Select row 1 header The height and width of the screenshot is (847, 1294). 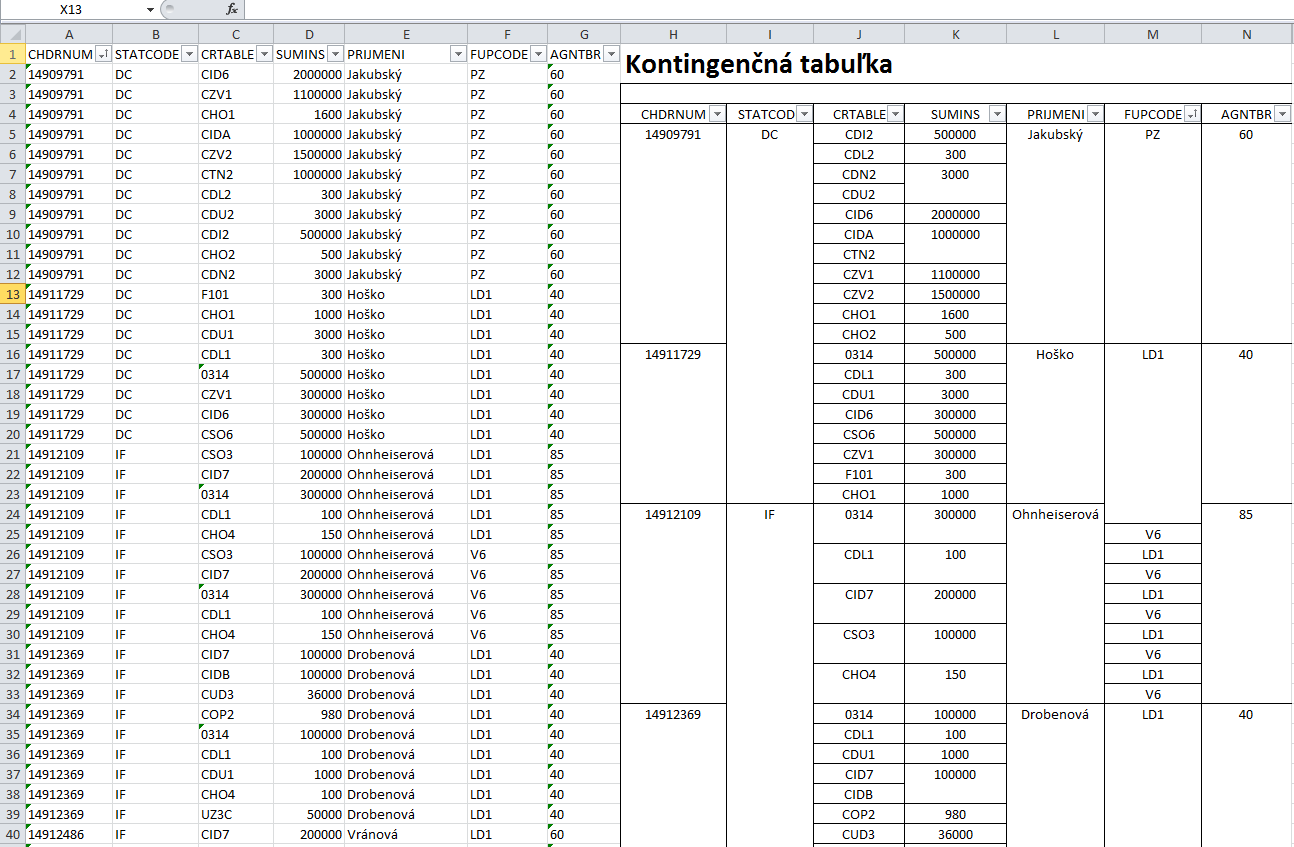point(12,54)
